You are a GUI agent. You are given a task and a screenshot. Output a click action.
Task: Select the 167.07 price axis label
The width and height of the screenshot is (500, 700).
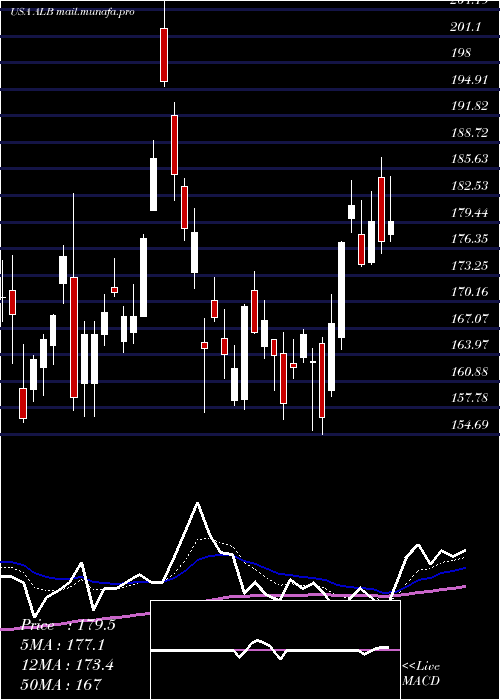pos(470,319)
